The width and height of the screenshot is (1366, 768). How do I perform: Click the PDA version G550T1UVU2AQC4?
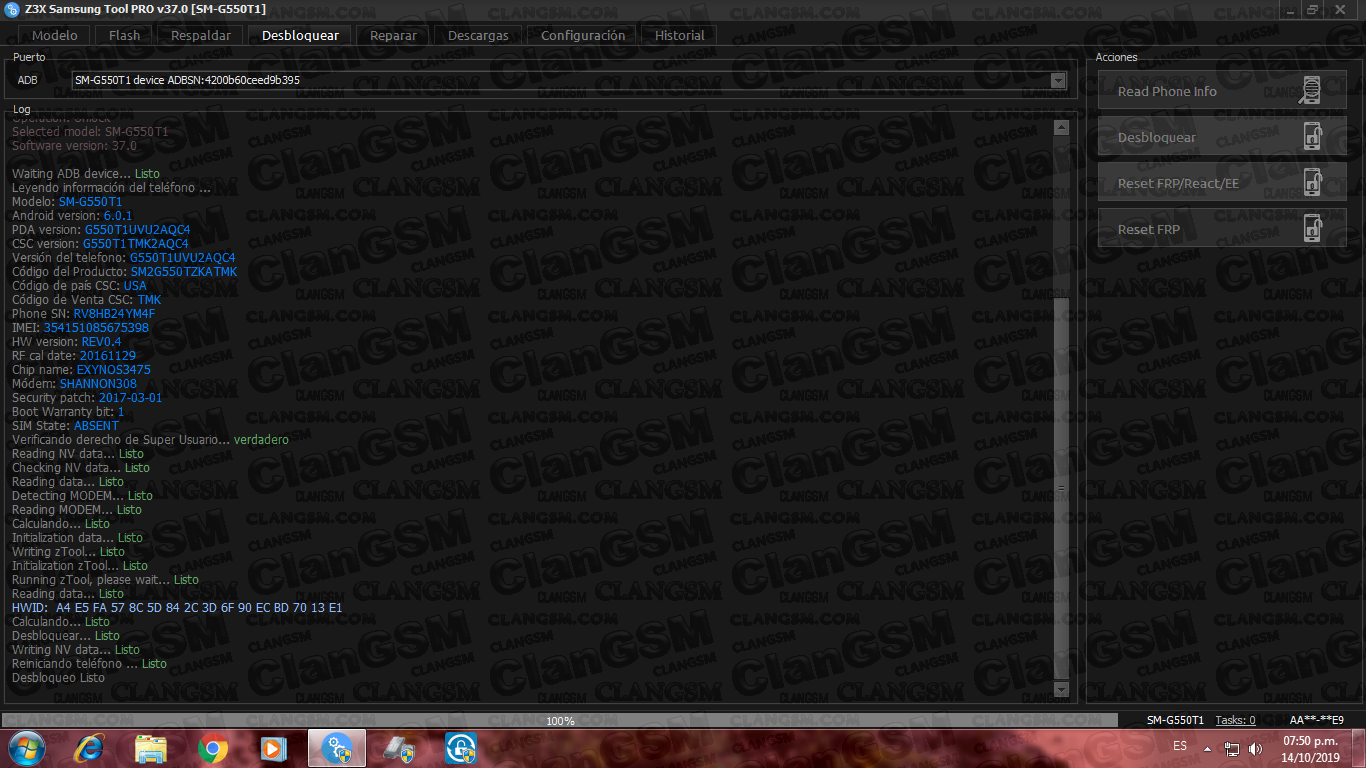[x=137, y=230]
